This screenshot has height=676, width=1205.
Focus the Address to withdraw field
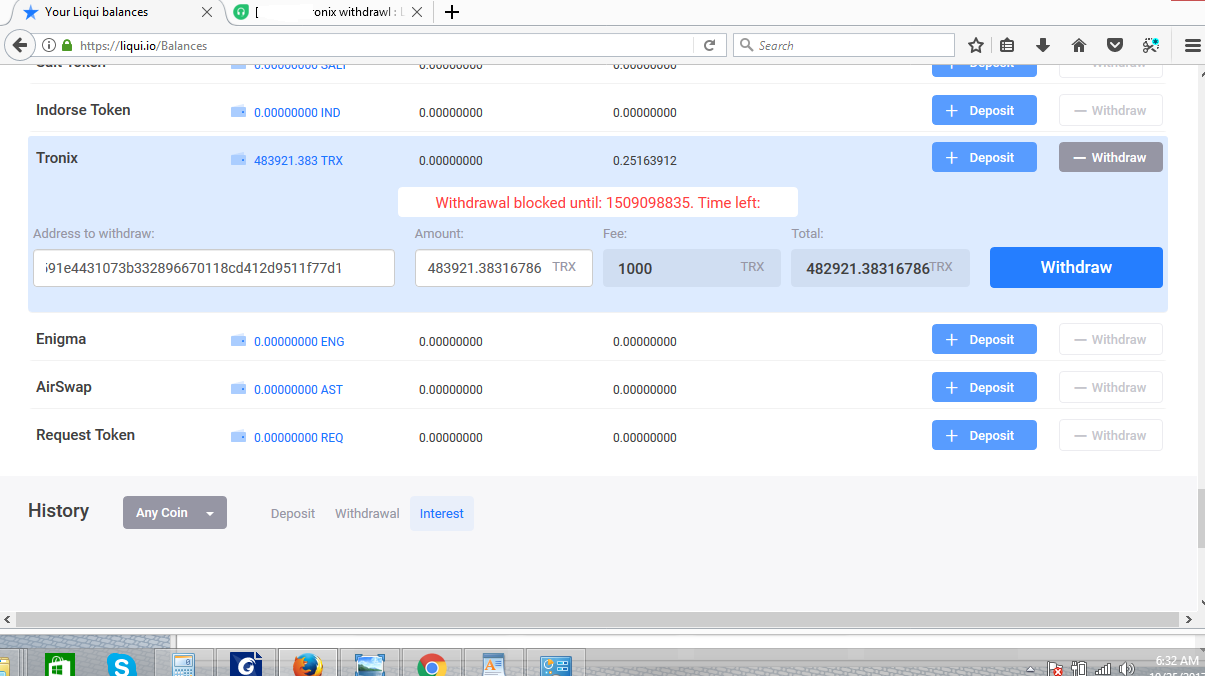pyautogui.click(x=214, y=268)
